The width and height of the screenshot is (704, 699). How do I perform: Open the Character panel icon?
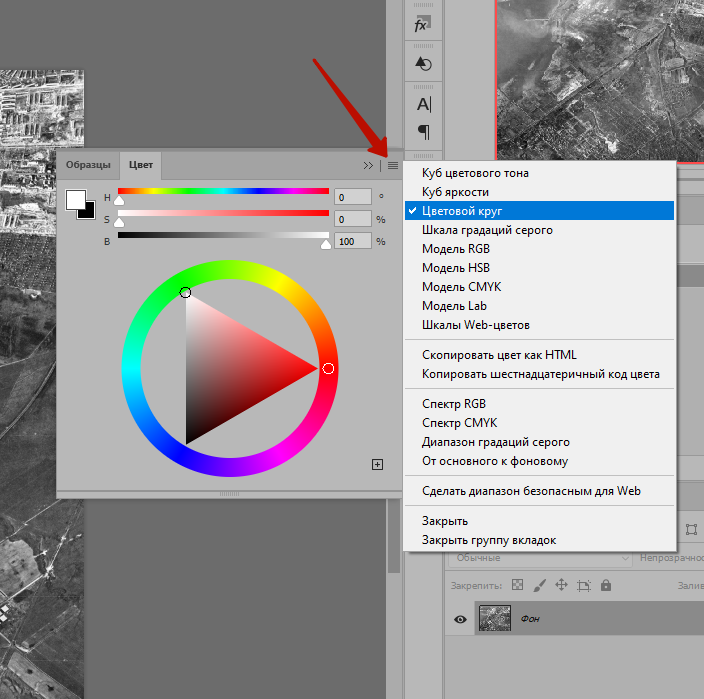[x=423, y=104]
